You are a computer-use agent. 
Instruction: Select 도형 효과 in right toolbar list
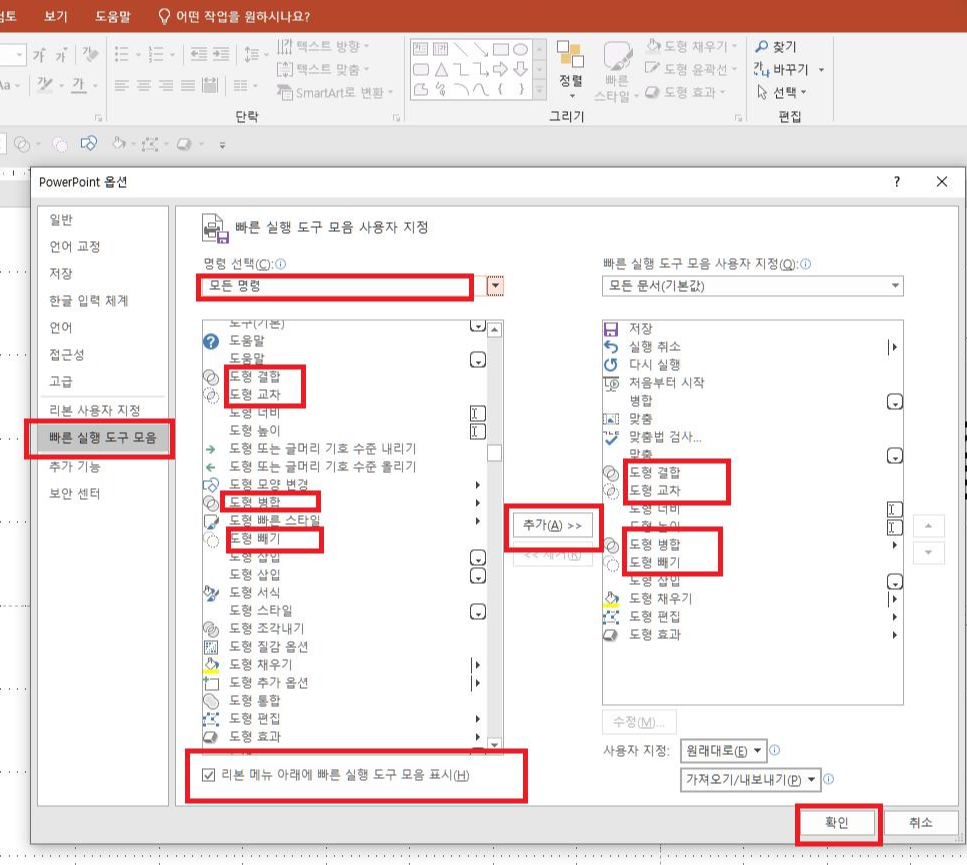[752, 634]
